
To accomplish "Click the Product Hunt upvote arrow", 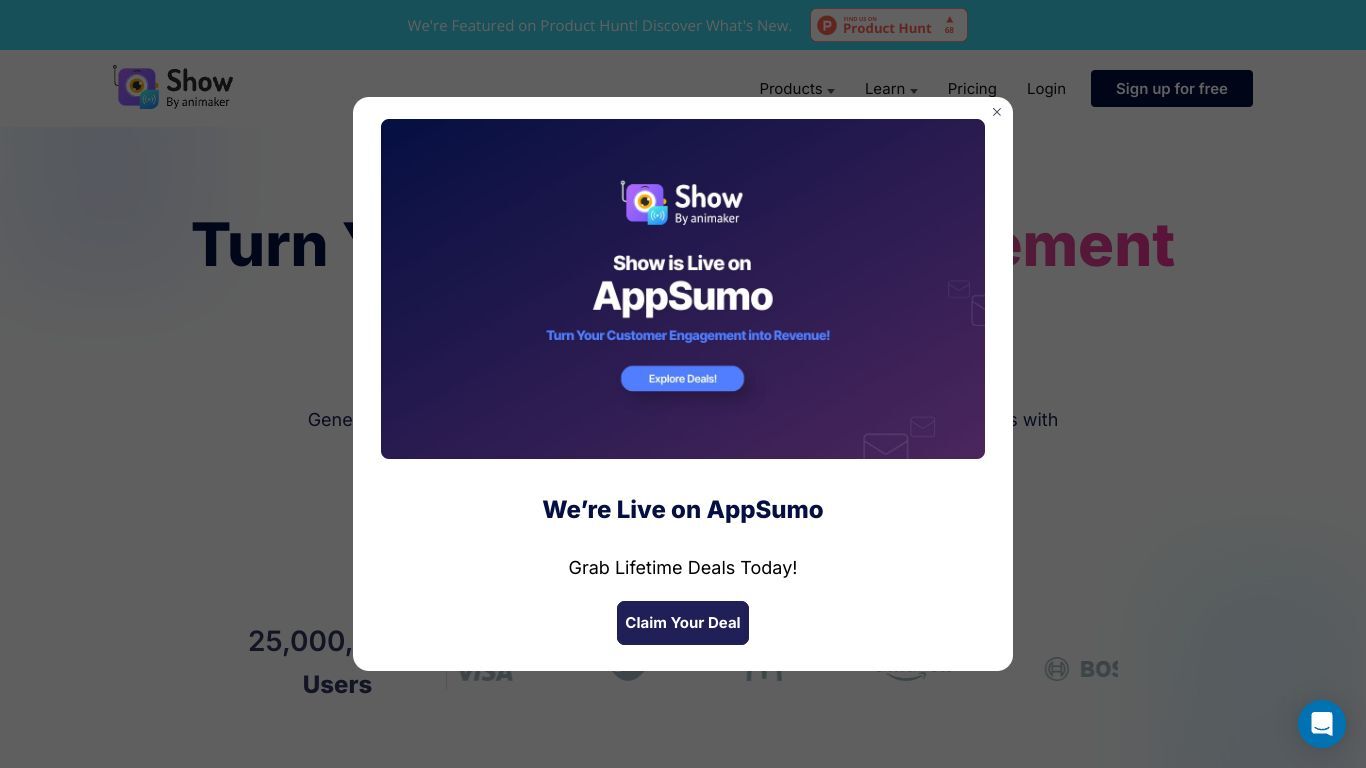I will tap(949, 19).
